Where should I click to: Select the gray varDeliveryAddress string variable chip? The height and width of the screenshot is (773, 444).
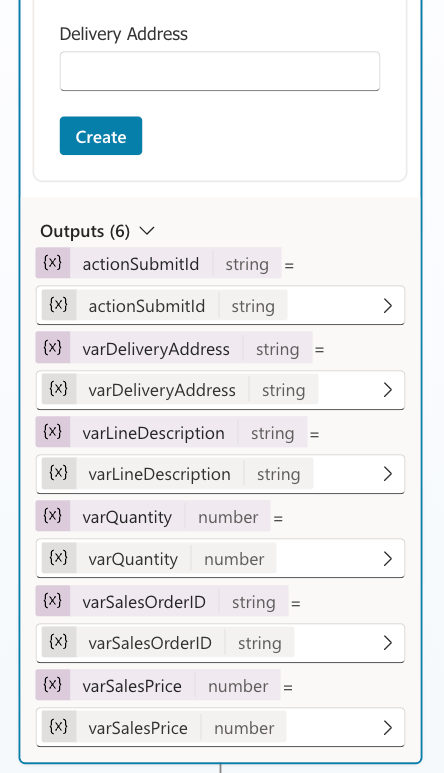(x=180, y=389)
